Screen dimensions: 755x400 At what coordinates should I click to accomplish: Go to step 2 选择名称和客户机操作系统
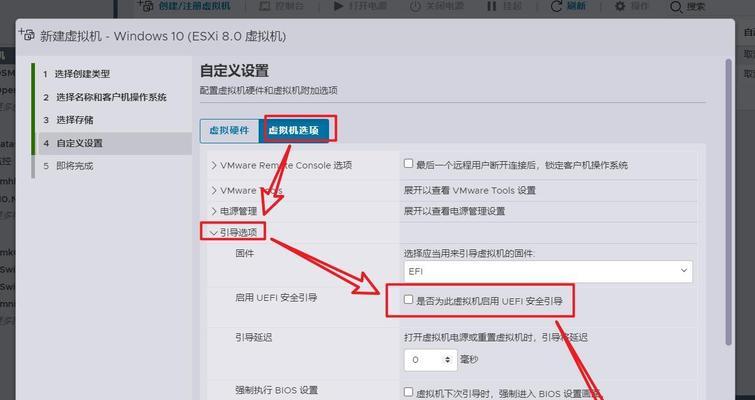click(105, 97)
